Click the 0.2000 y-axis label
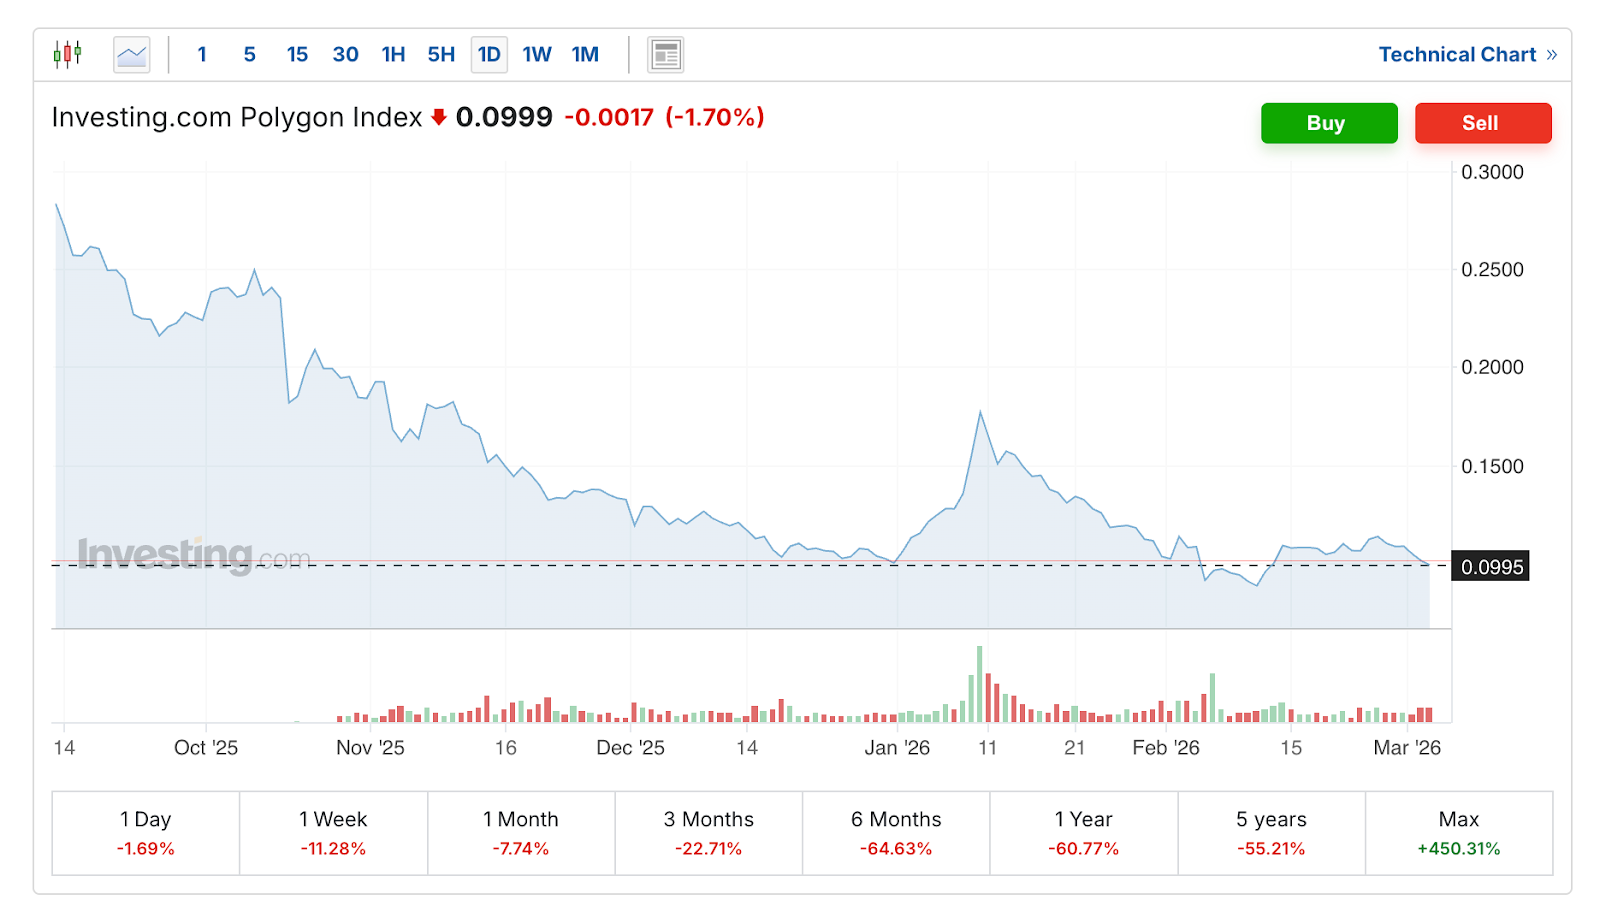Screen dimensions: 1600x912 [x=1492, y=367]
